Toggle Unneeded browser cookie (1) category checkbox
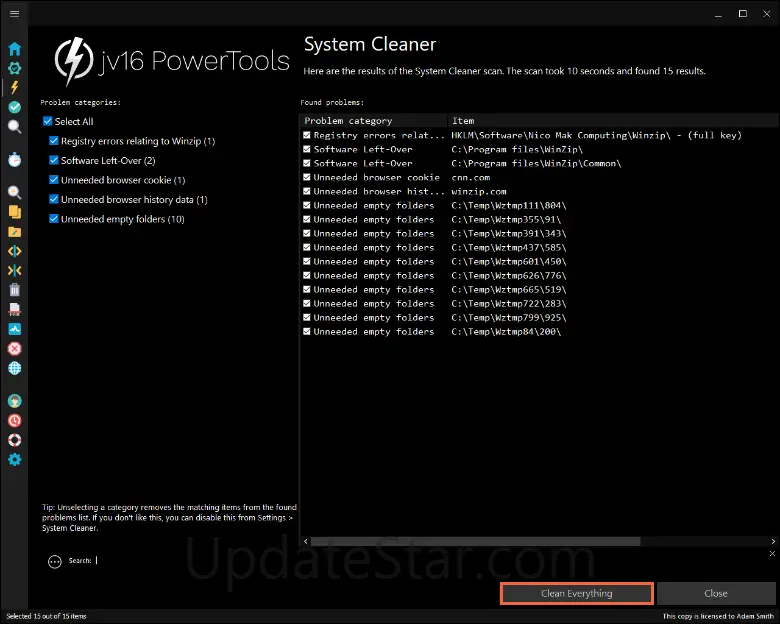Viewport: 780px width, 624px height. [54, 179]
